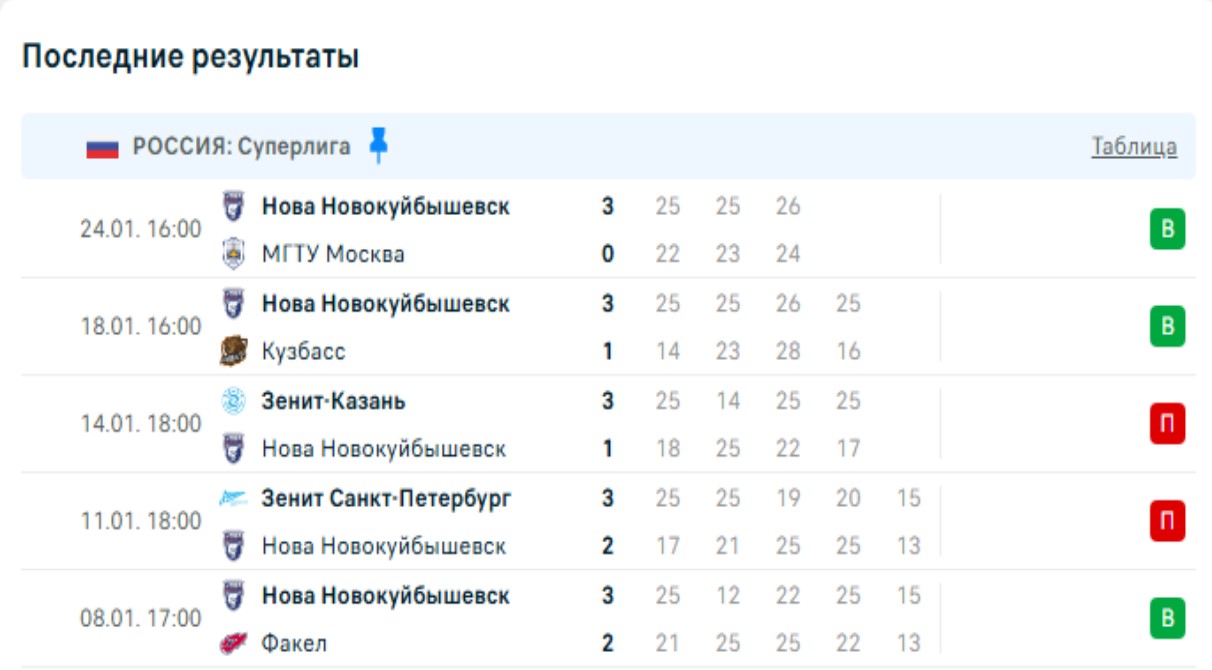Click the Последние результаты heading
The width and height of the screenshot is (1212, 670).
pyautogui.click(x=190, y=57)
